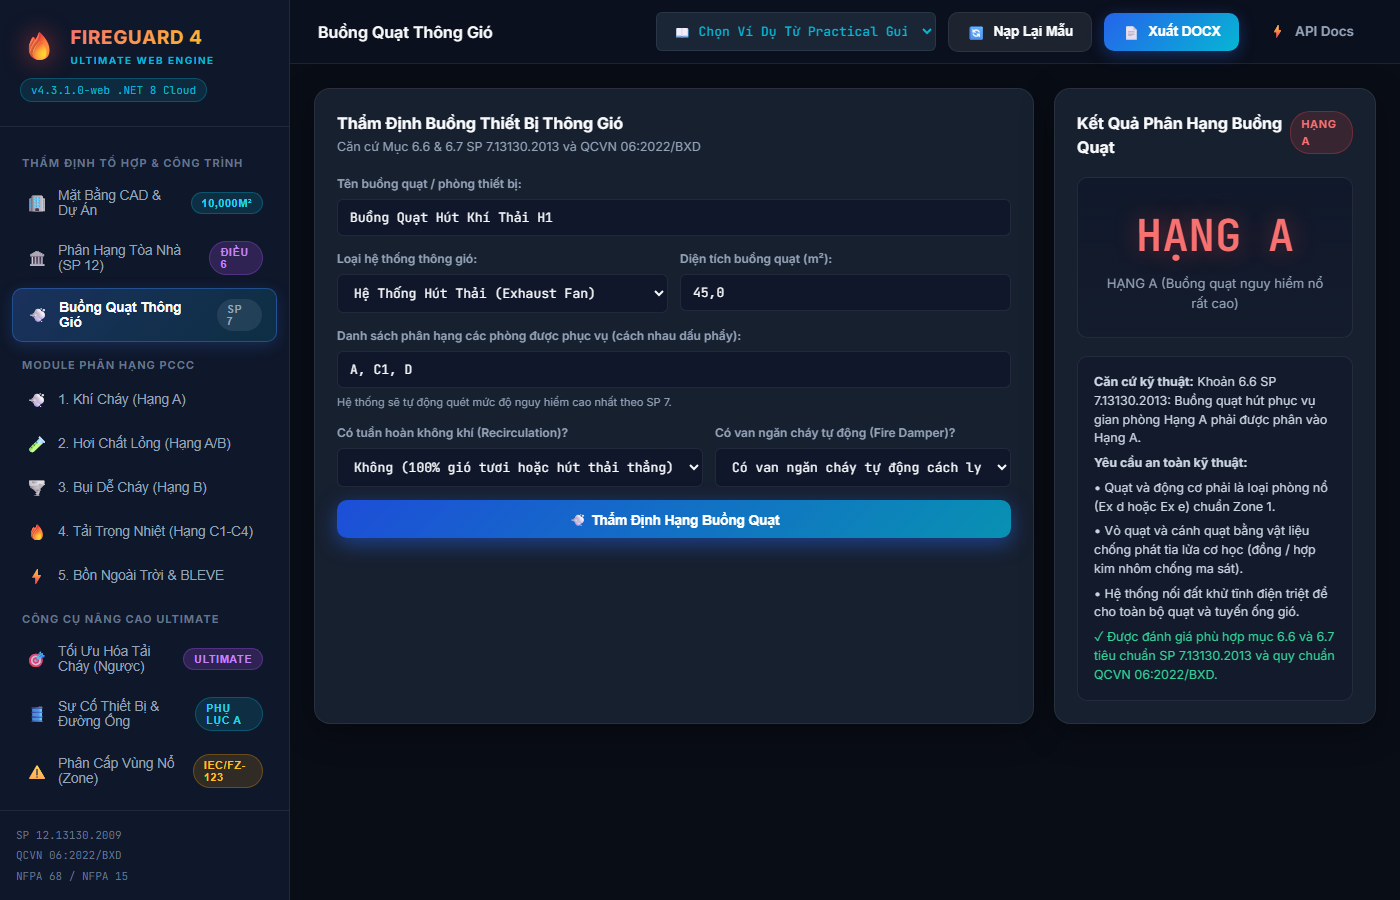Select the Khí Cháy (Hạng A) icon
1400x900 pixels.
(37, 400)
